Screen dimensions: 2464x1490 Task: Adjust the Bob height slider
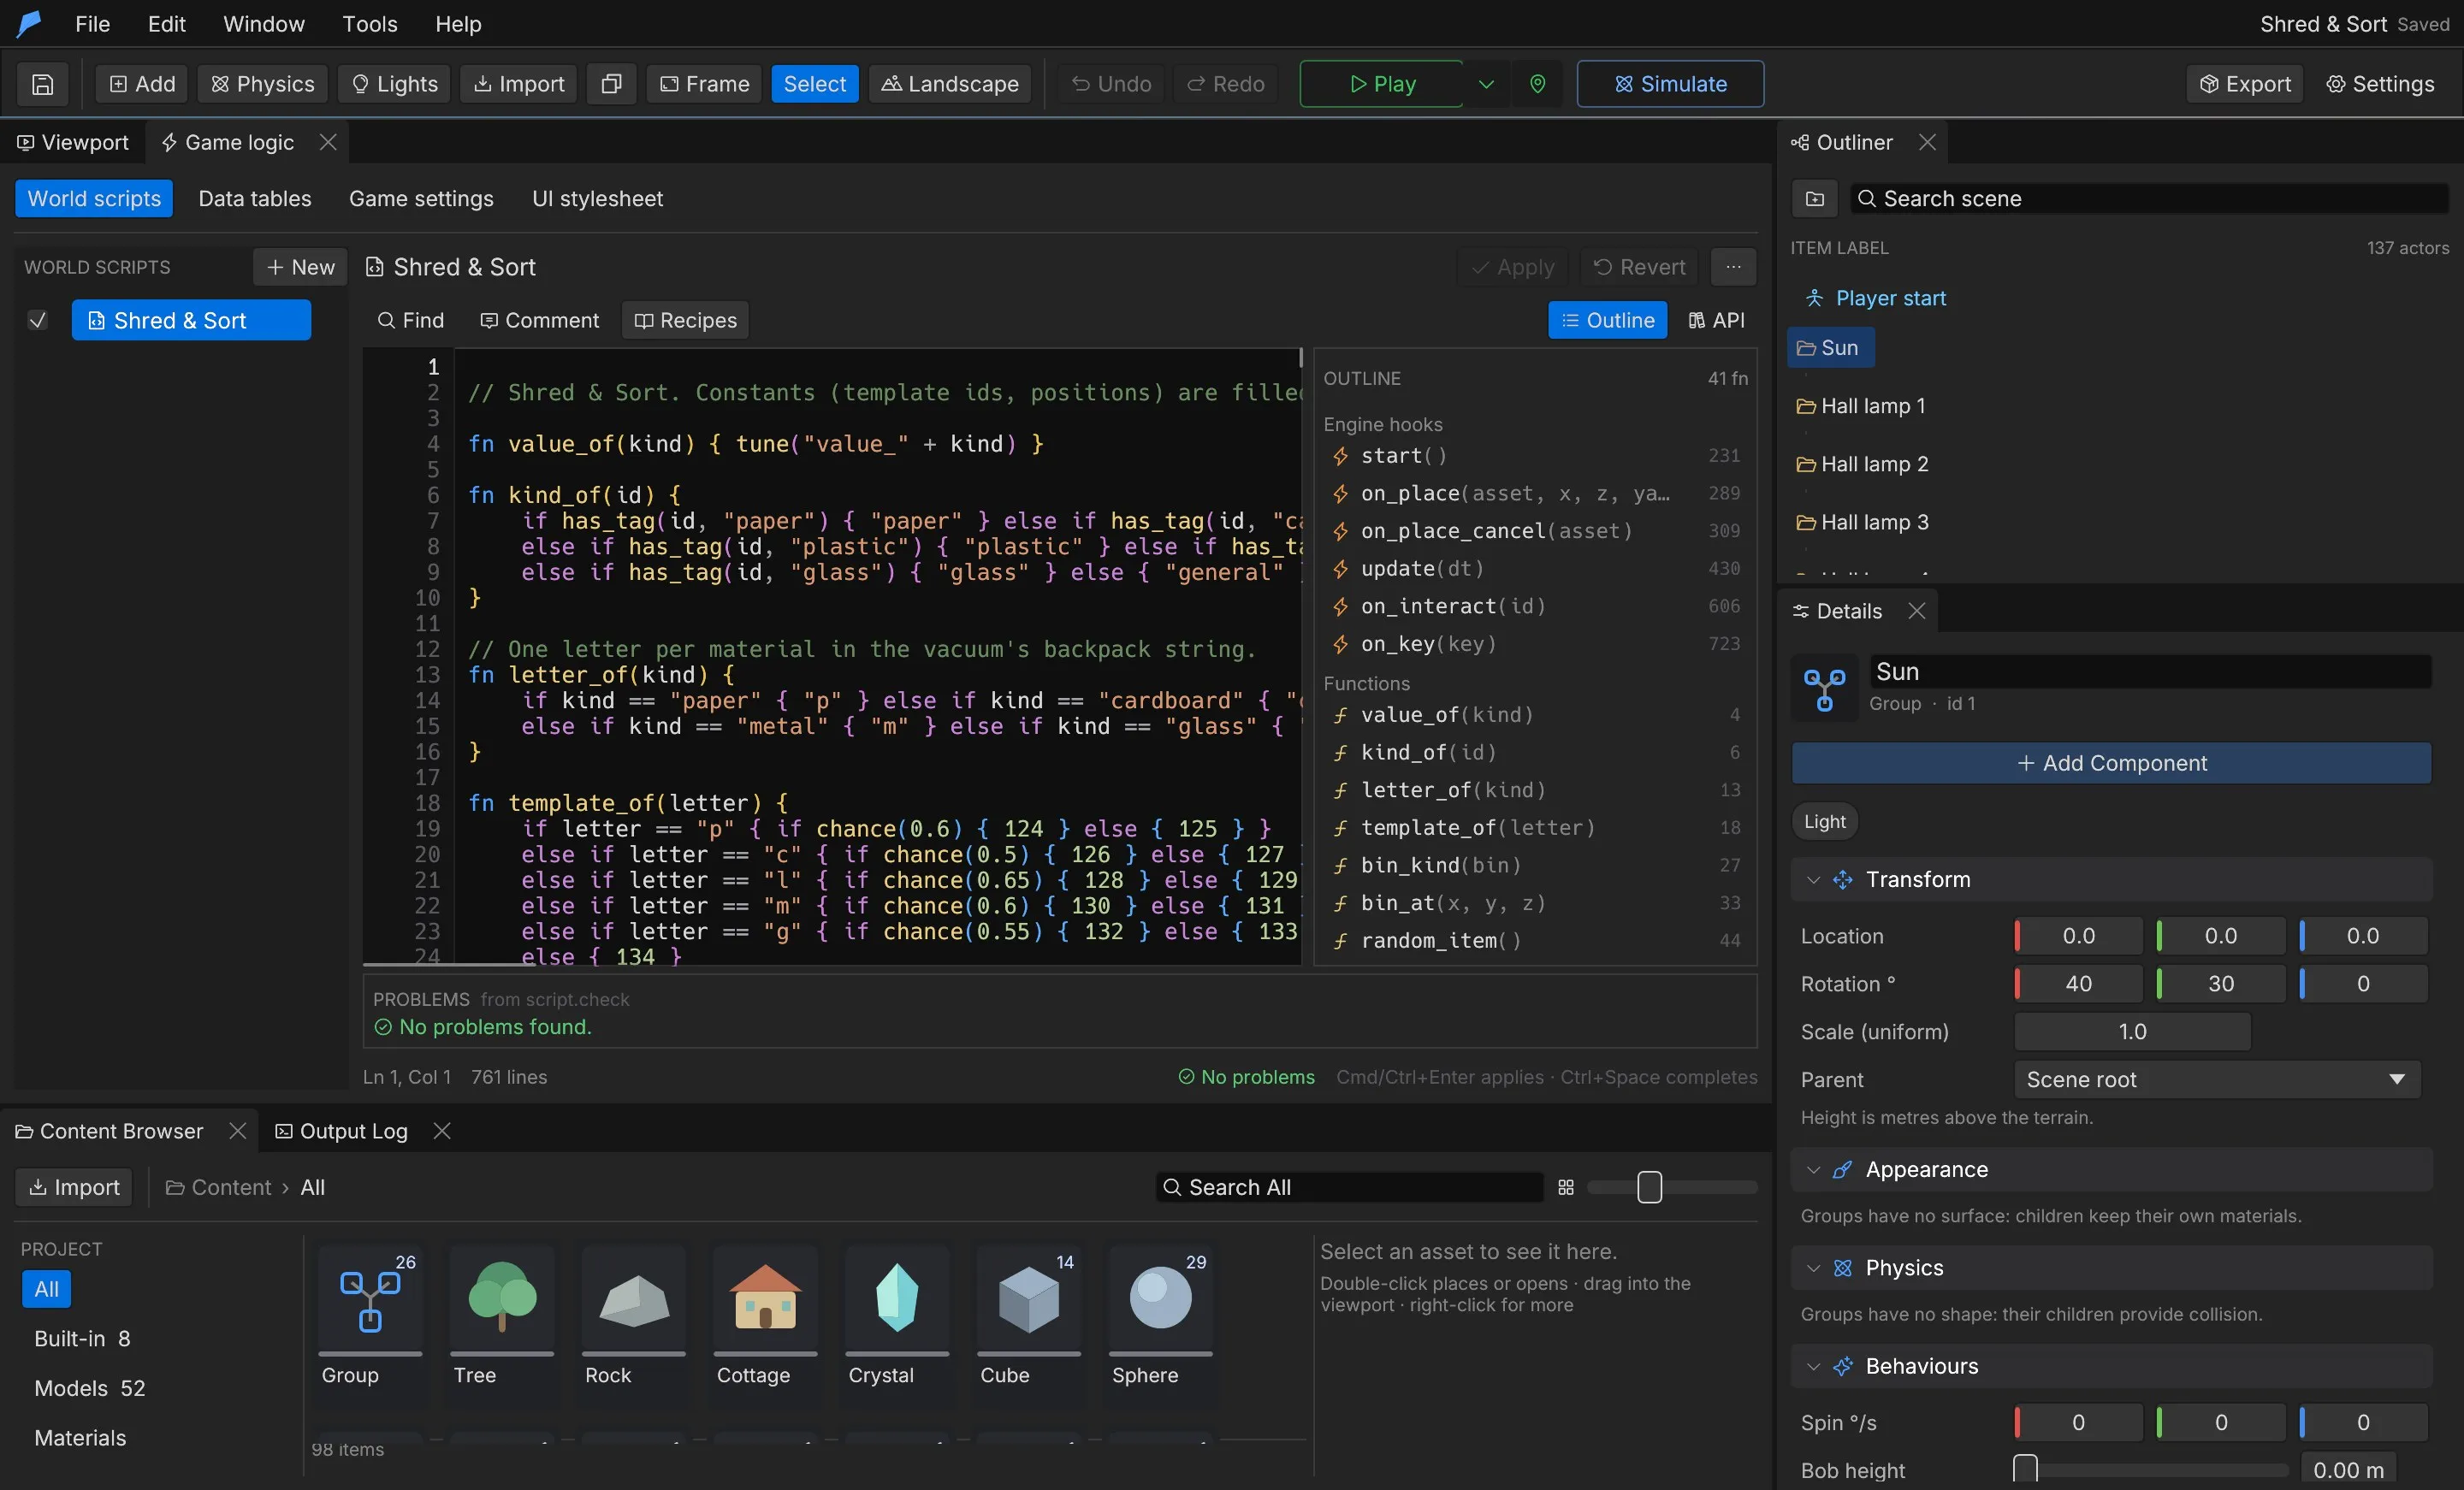click(x=2151, y=1469)
